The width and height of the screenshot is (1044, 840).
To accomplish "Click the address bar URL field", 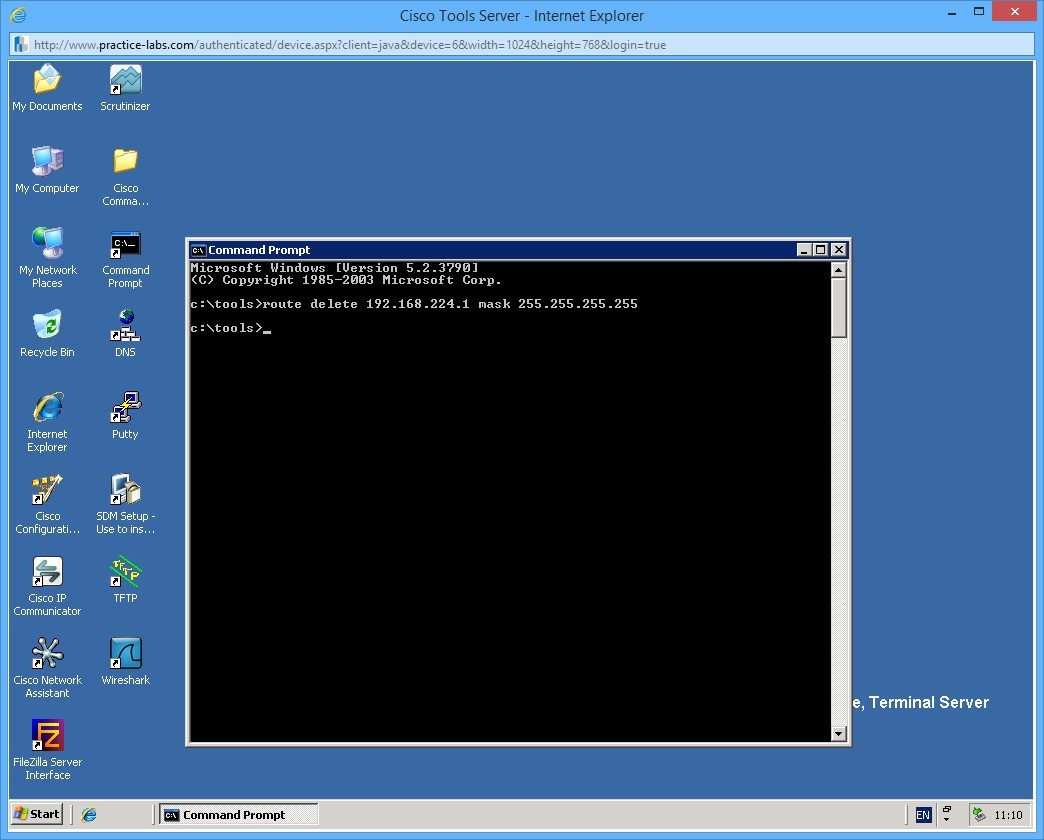I will [400, 44].
